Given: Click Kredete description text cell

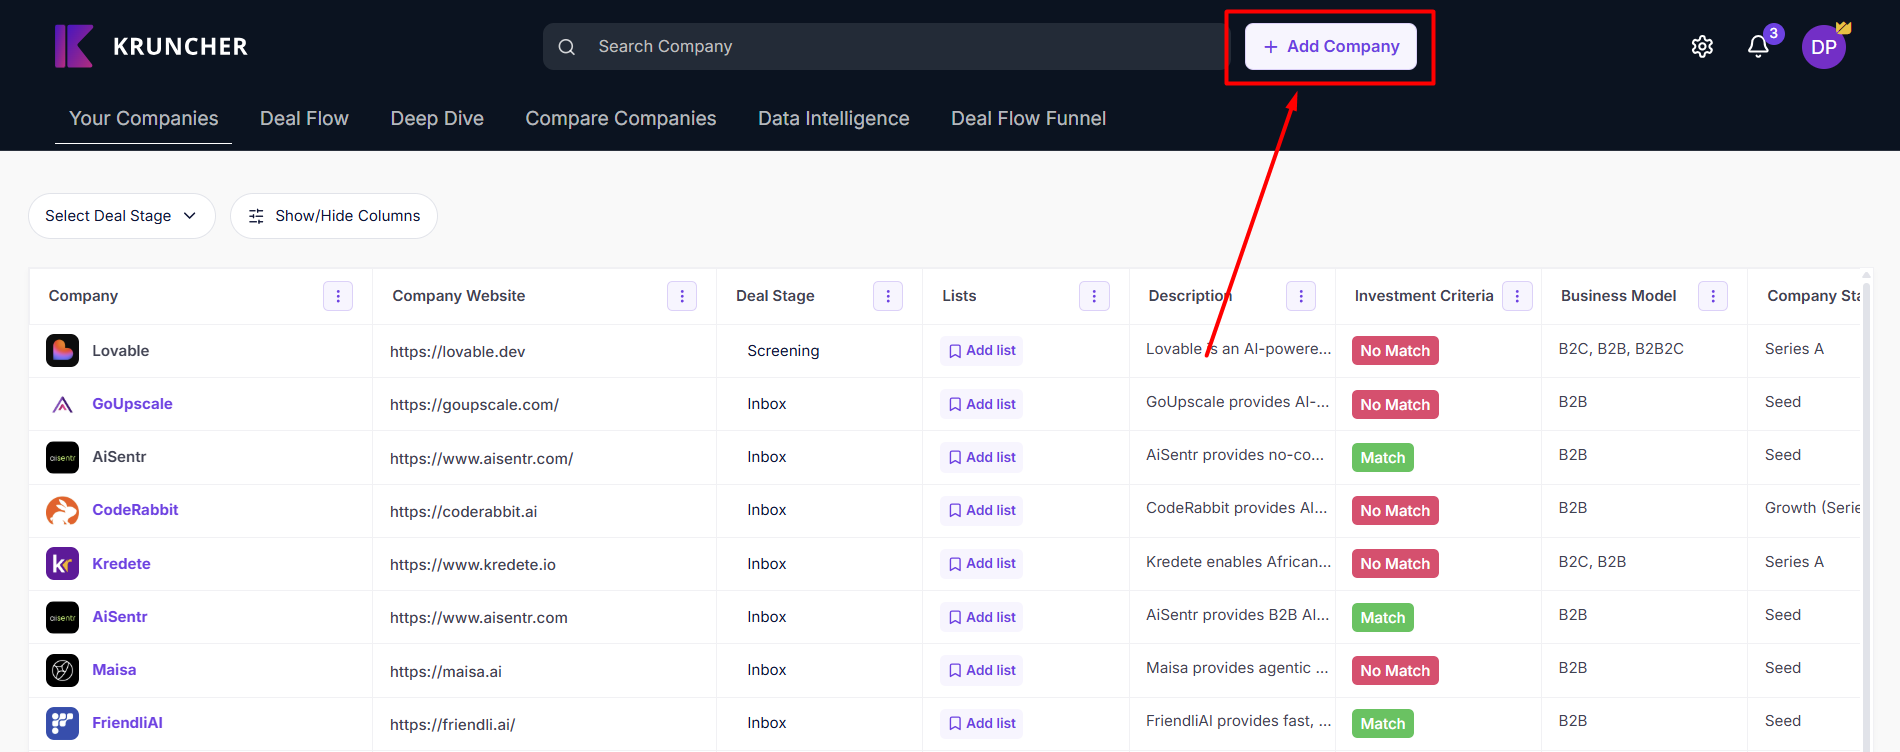Looking at the screenshot, I should (x=1238, y=562).
